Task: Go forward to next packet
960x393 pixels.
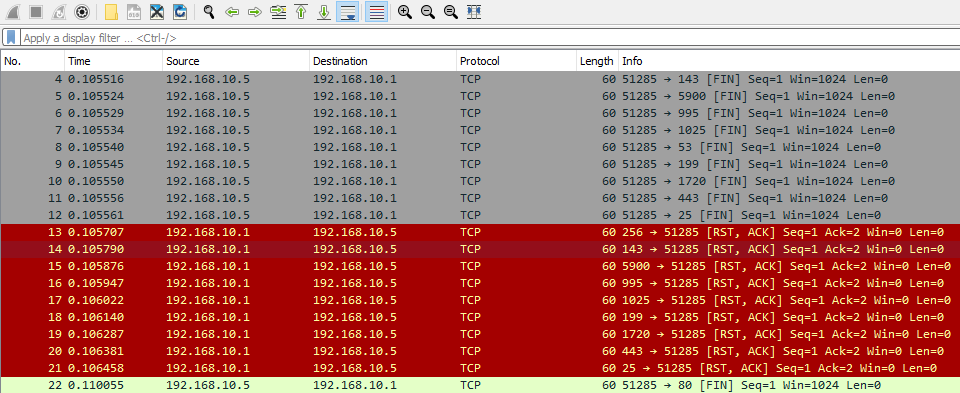Action: (x=255, y=12)
